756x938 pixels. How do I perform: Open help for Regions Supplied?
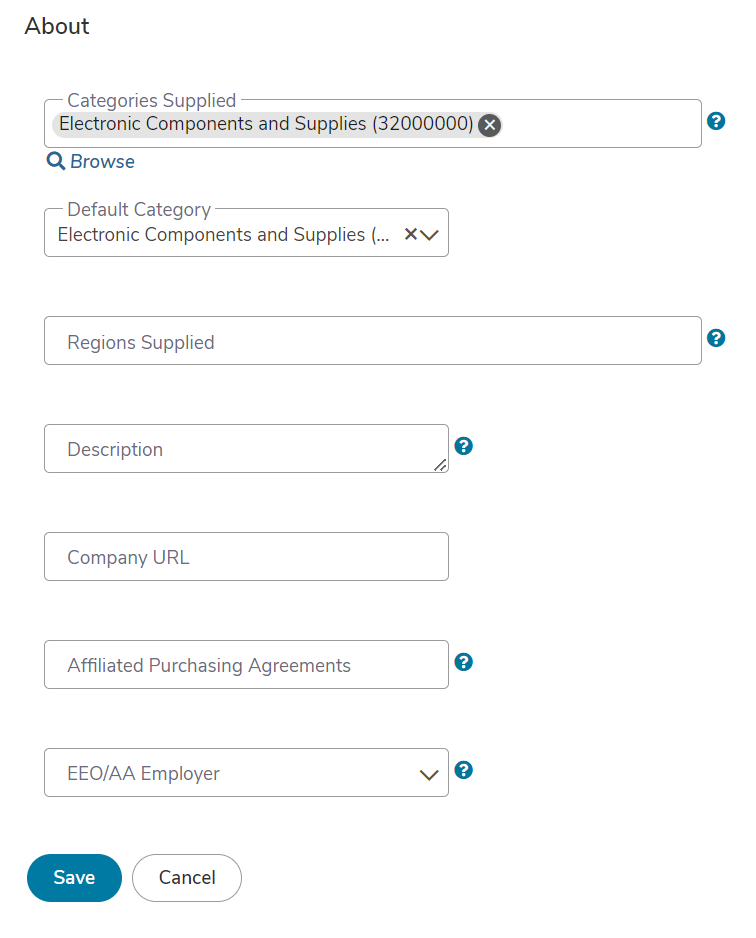[x=716, y=338]
